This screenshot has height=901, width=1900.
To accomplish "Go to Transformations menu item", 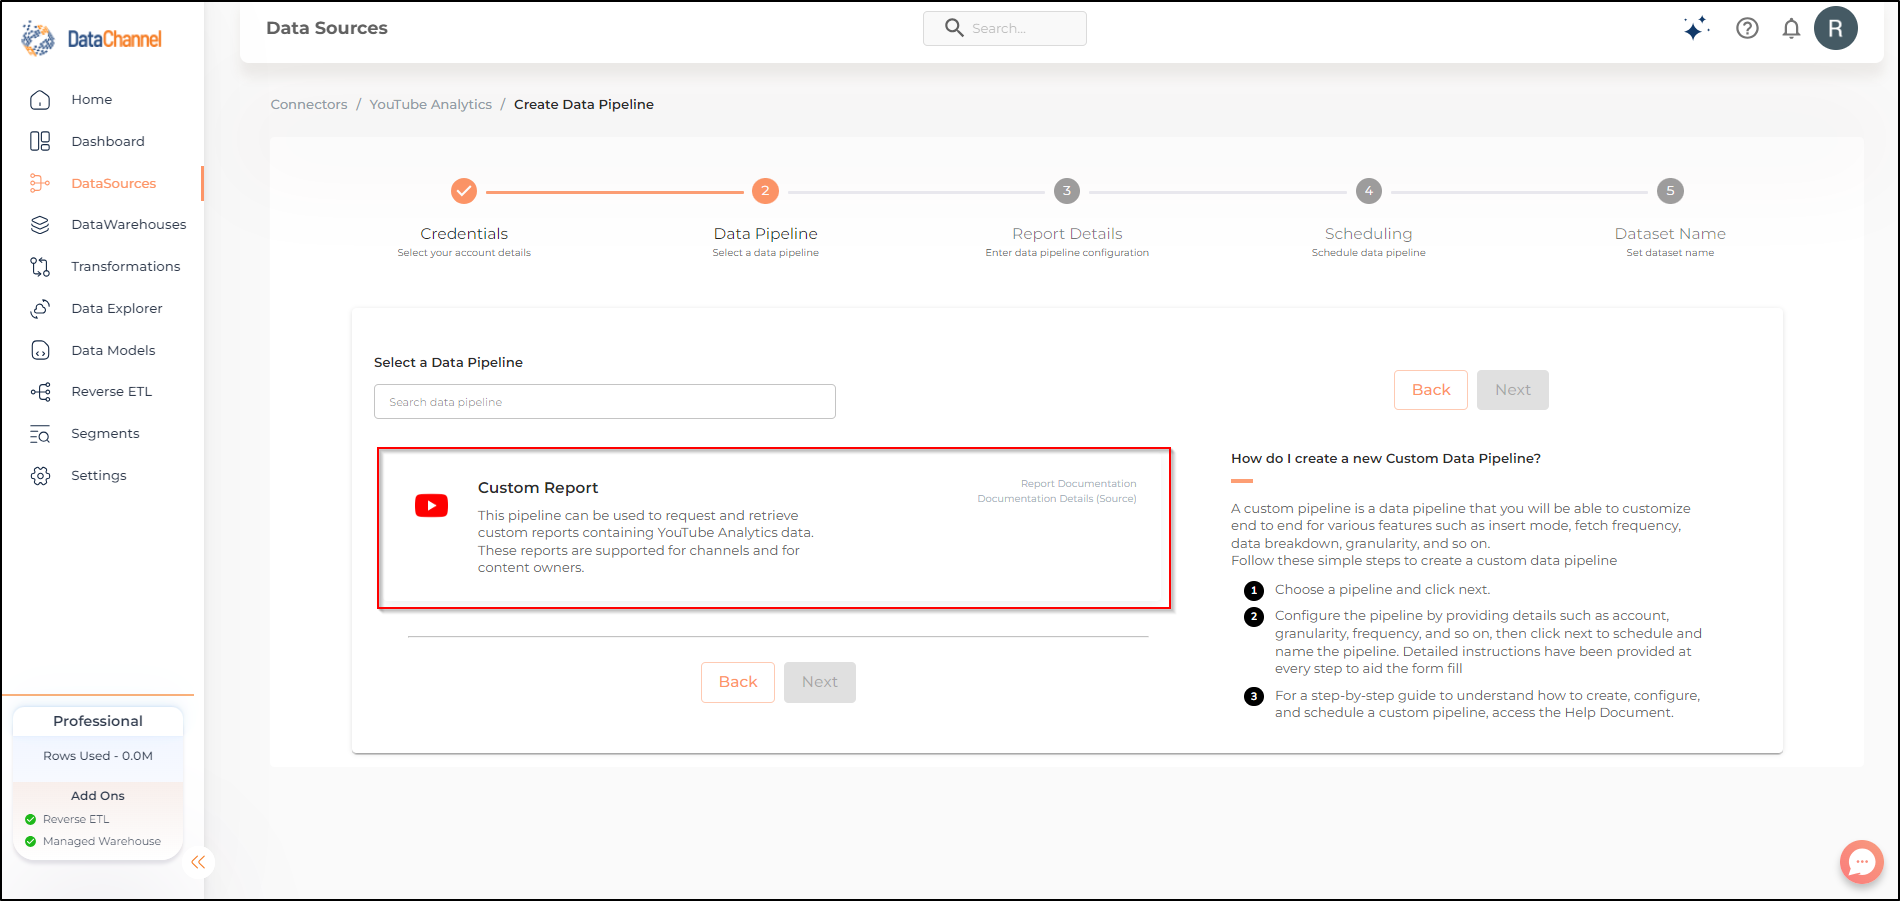I will pos(126,267).
